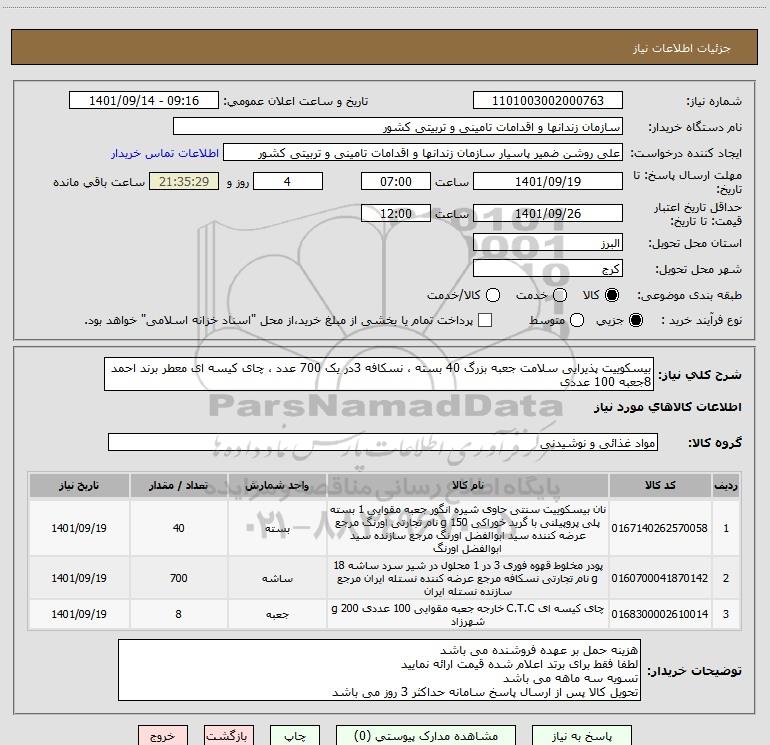Click the توضیحات خریدار notes box
Screen dimensions: 770x745
[379, 670]
